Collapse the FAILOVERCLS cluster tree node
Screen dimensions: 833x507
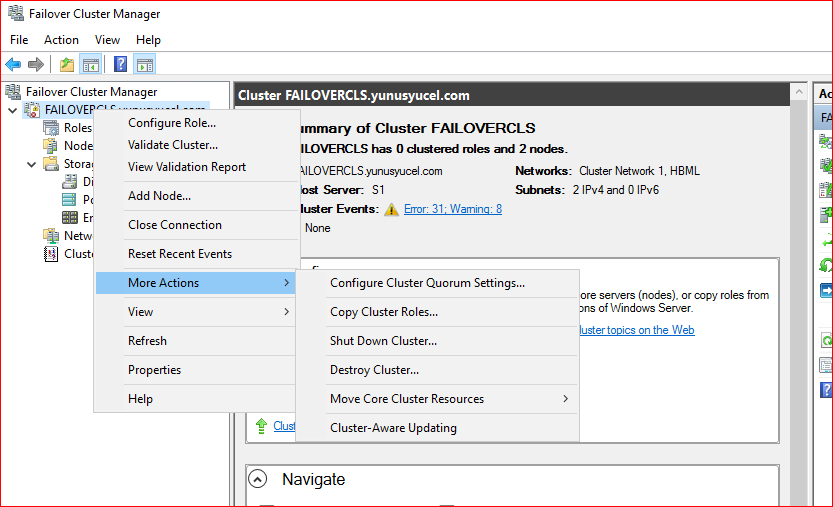coord(13,111)
